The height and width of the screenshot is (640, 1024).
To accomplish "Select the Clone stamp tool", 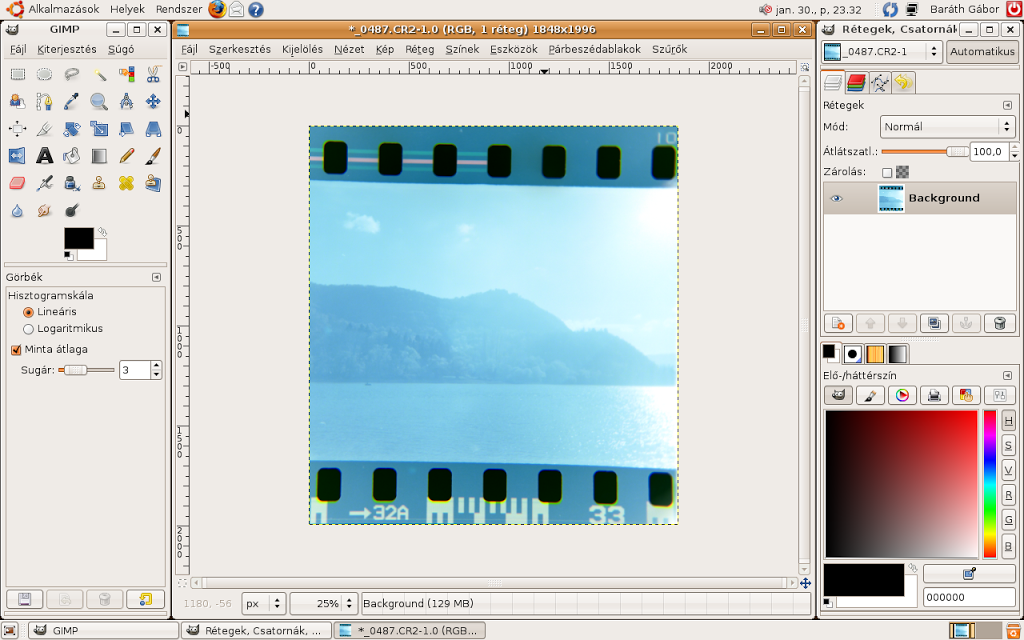I will tap(99, 184).
